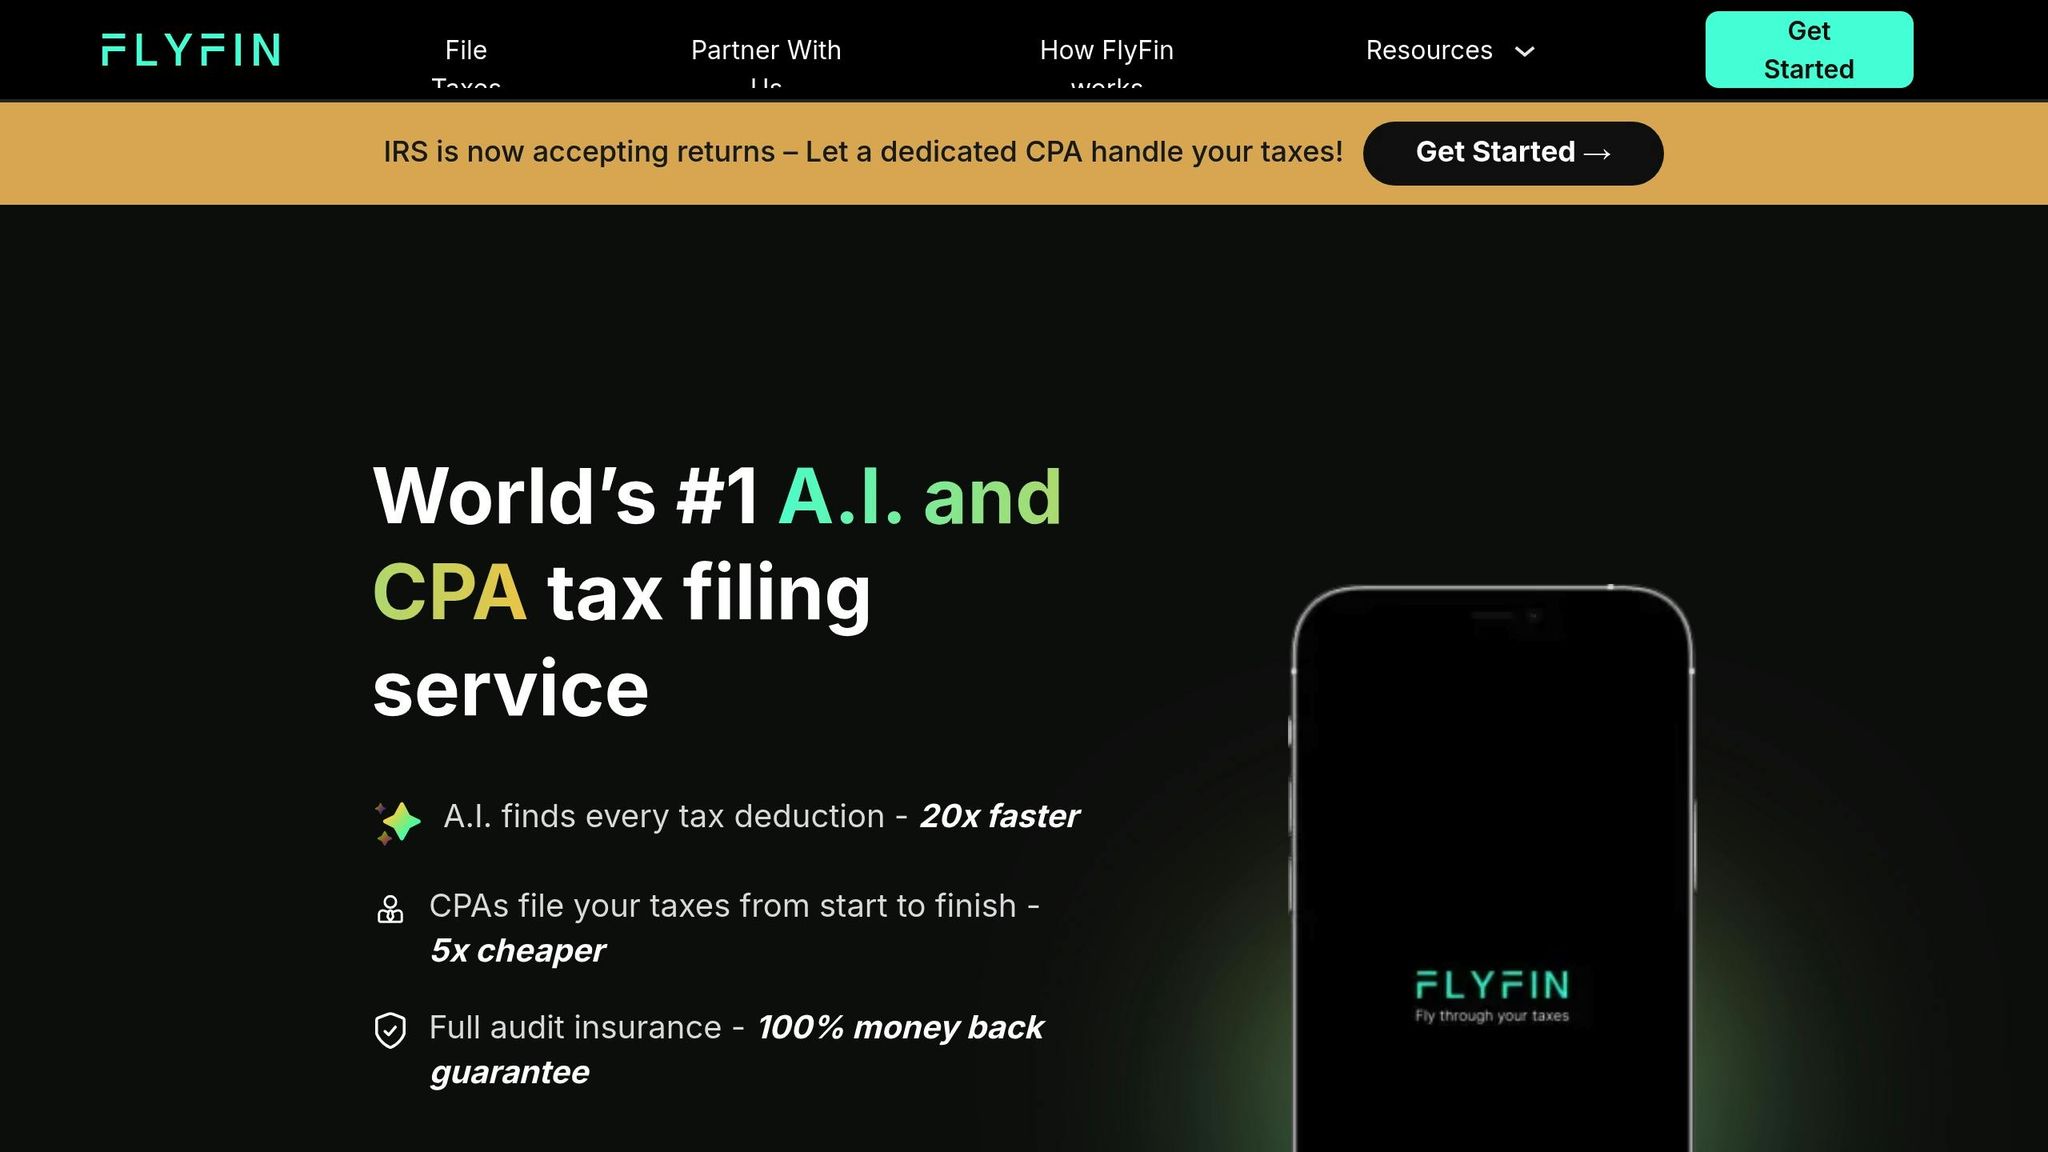Click the green Get Started button in header
This screenshot has height=1152, width=2048.
1809,50
